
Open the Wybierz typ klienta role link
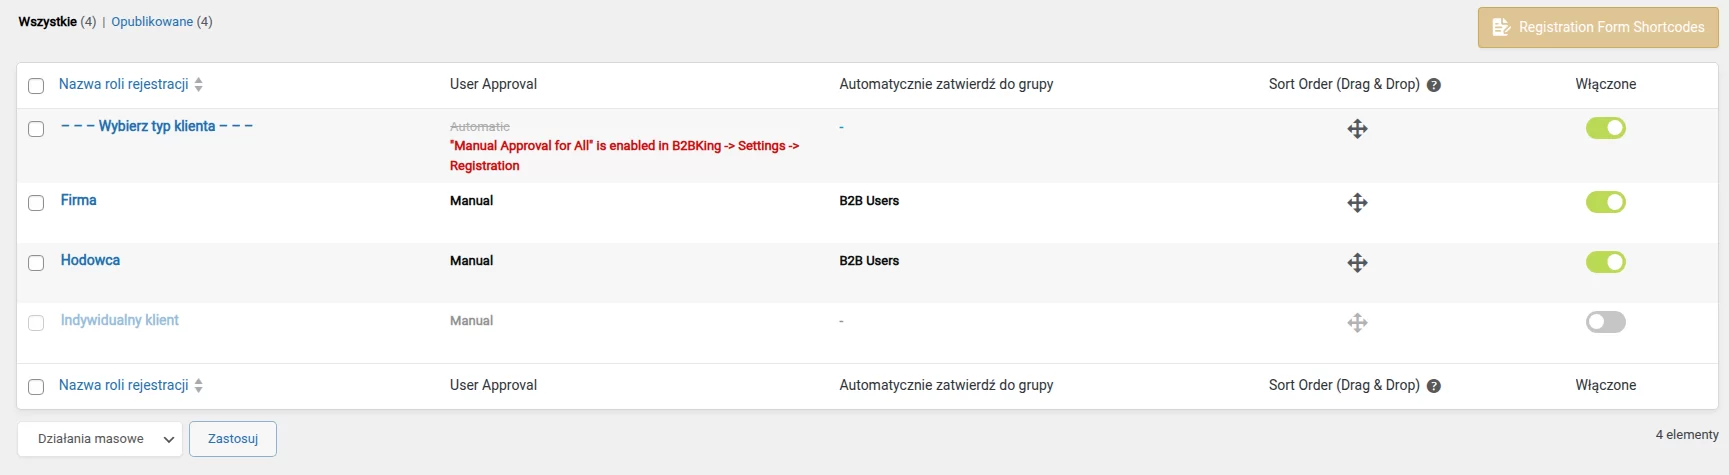click(x=157, y=127)
